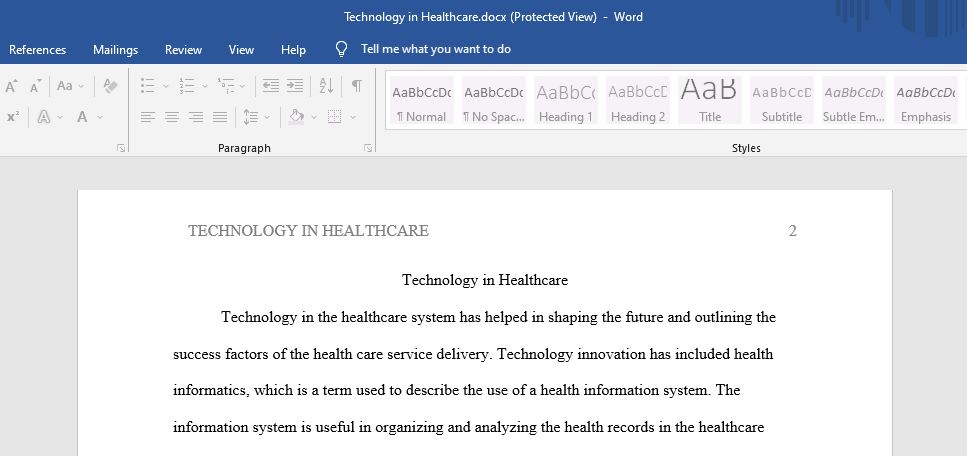The image size is (967, 456).
Task: Click centered title Technology in Healthcare
Action: click(485, 280)
